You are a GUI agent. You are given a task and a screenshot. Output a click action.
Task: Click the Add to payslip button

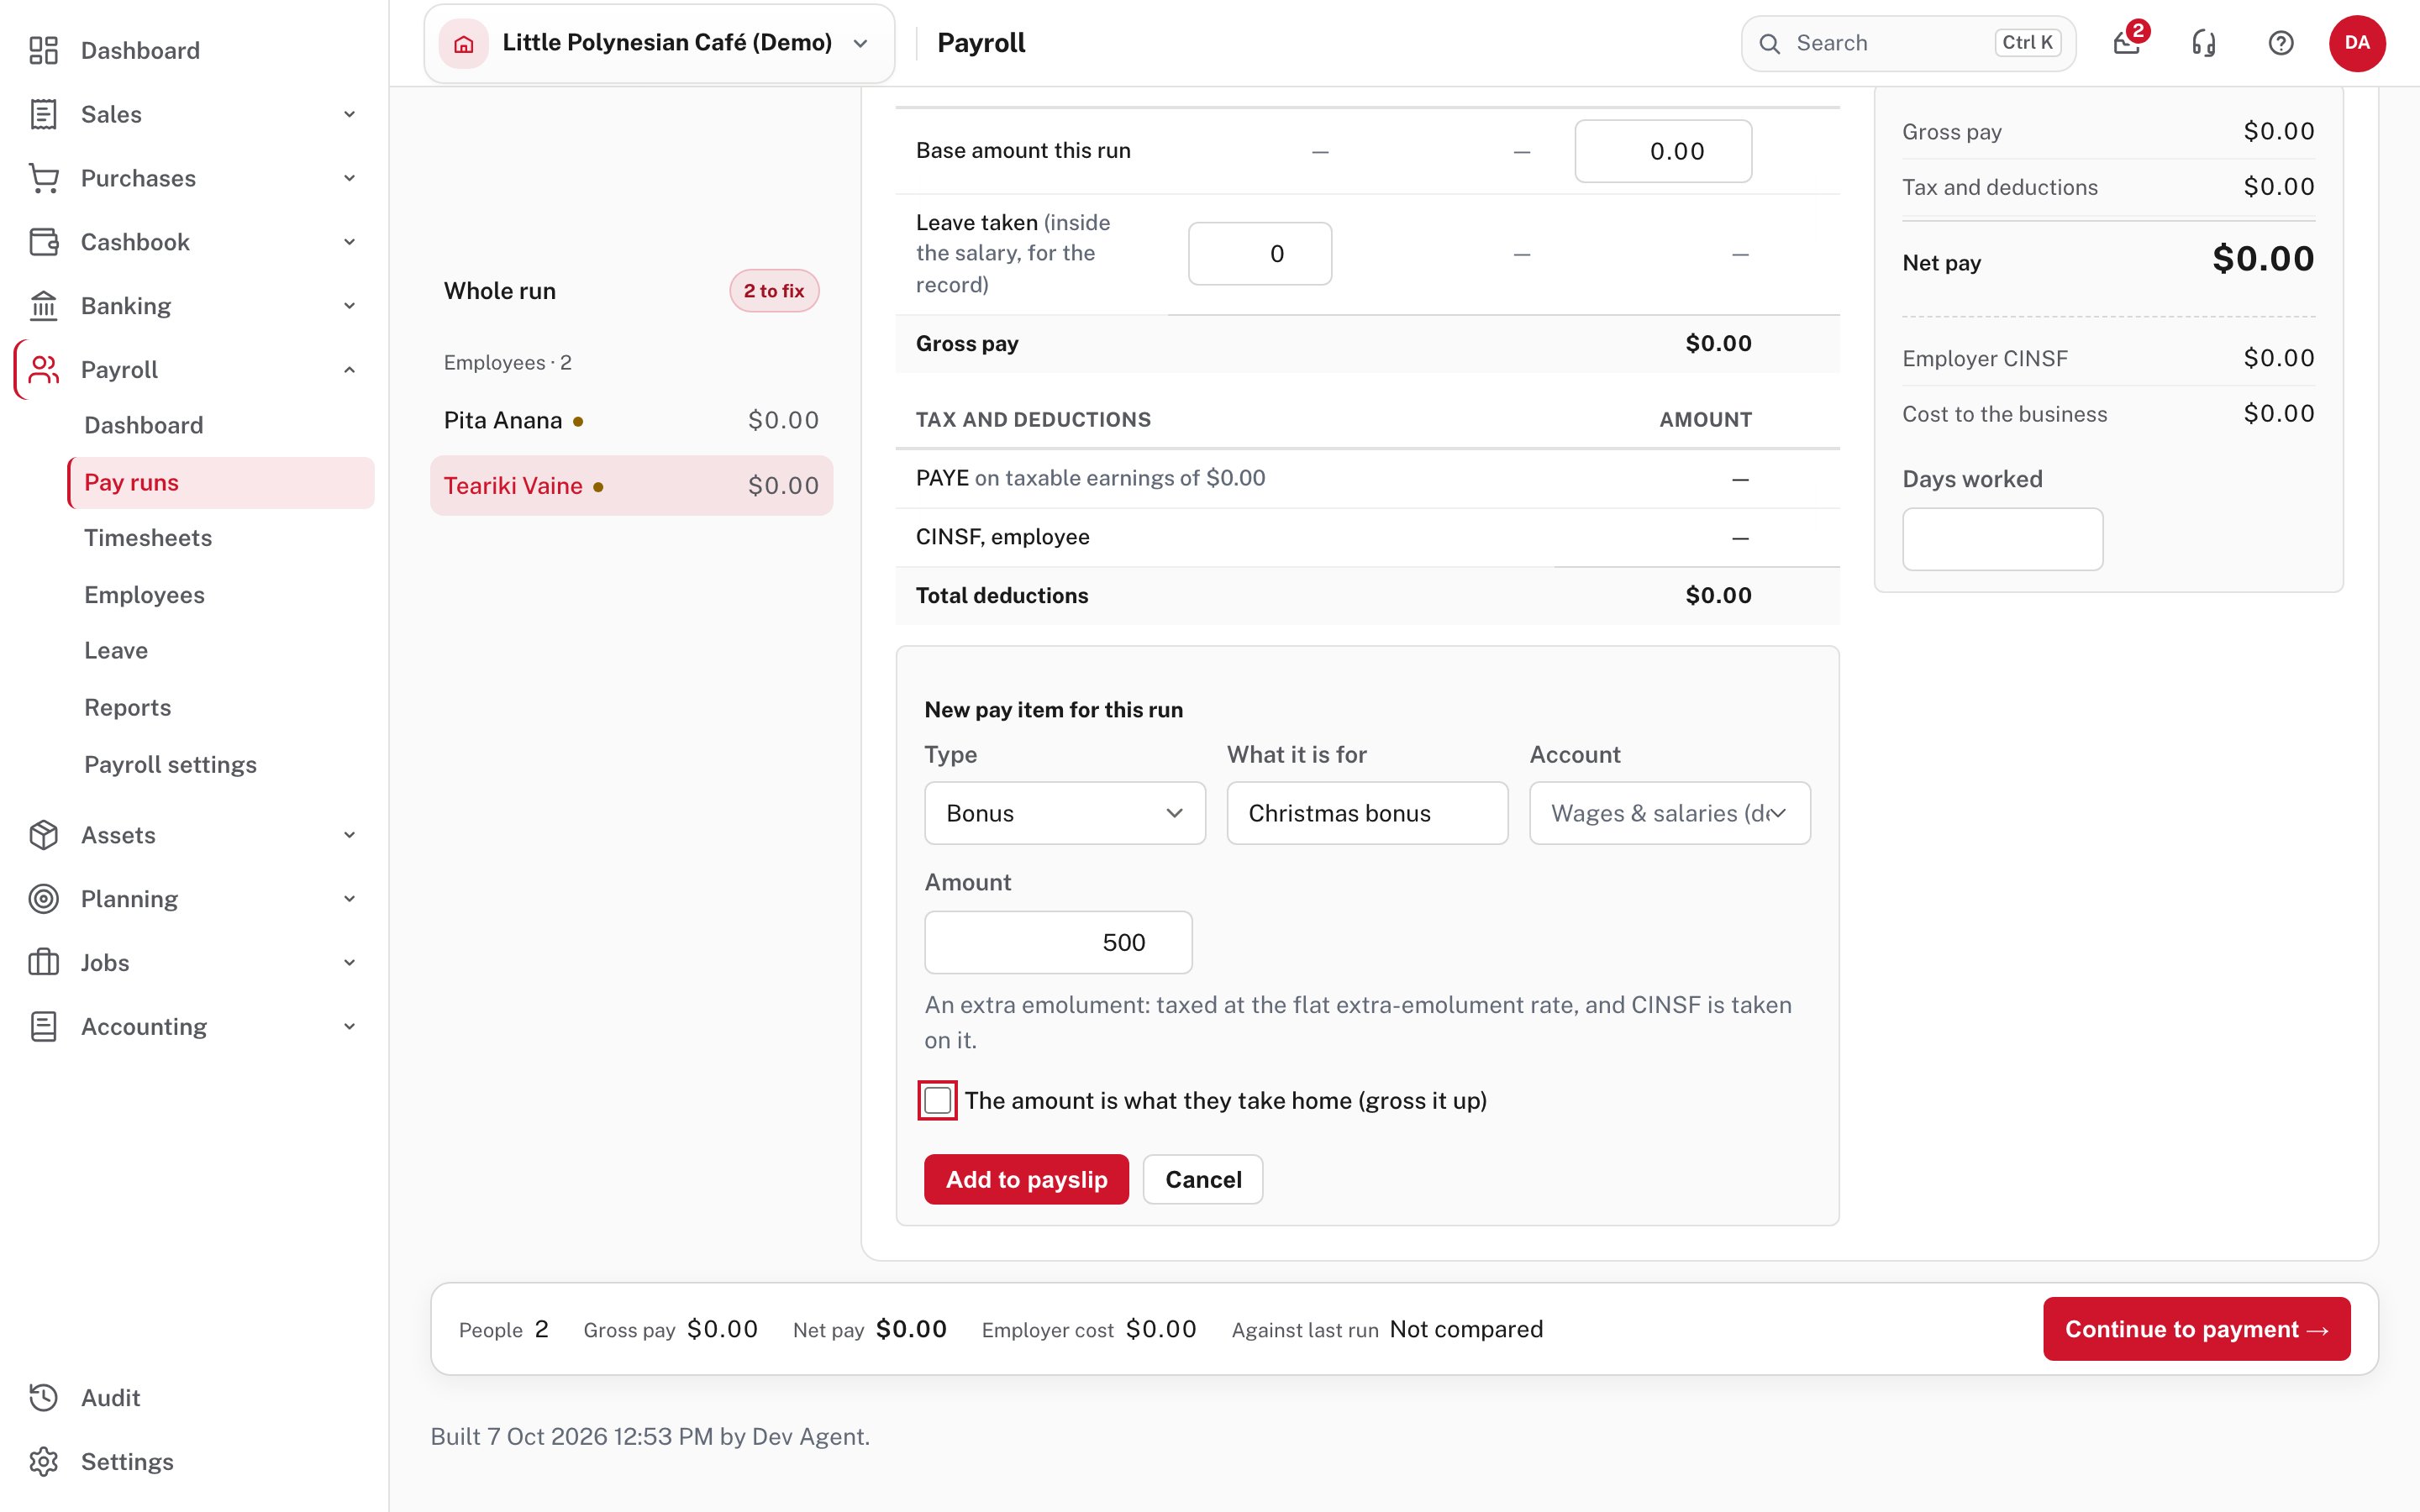click(x=1026, y=1180)
